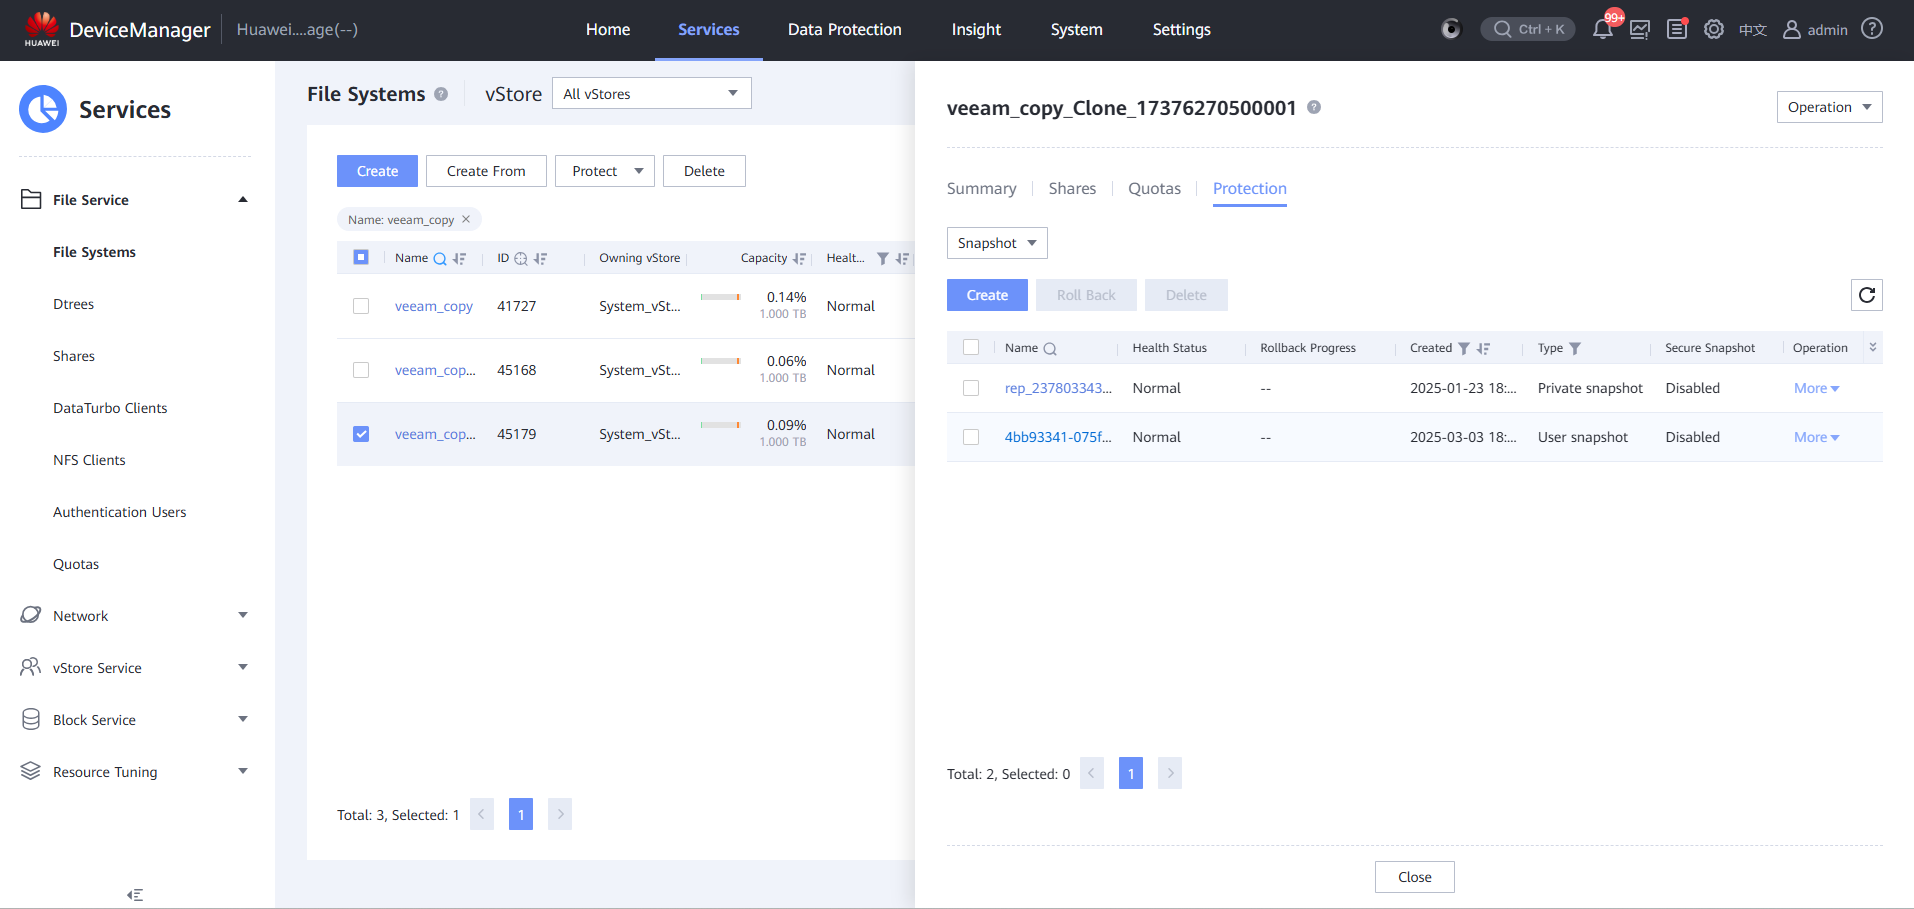Viewport: 1914px width, 909px height.
Task: Click the search icon in snapshot Name column
Action: point(1050,348)
